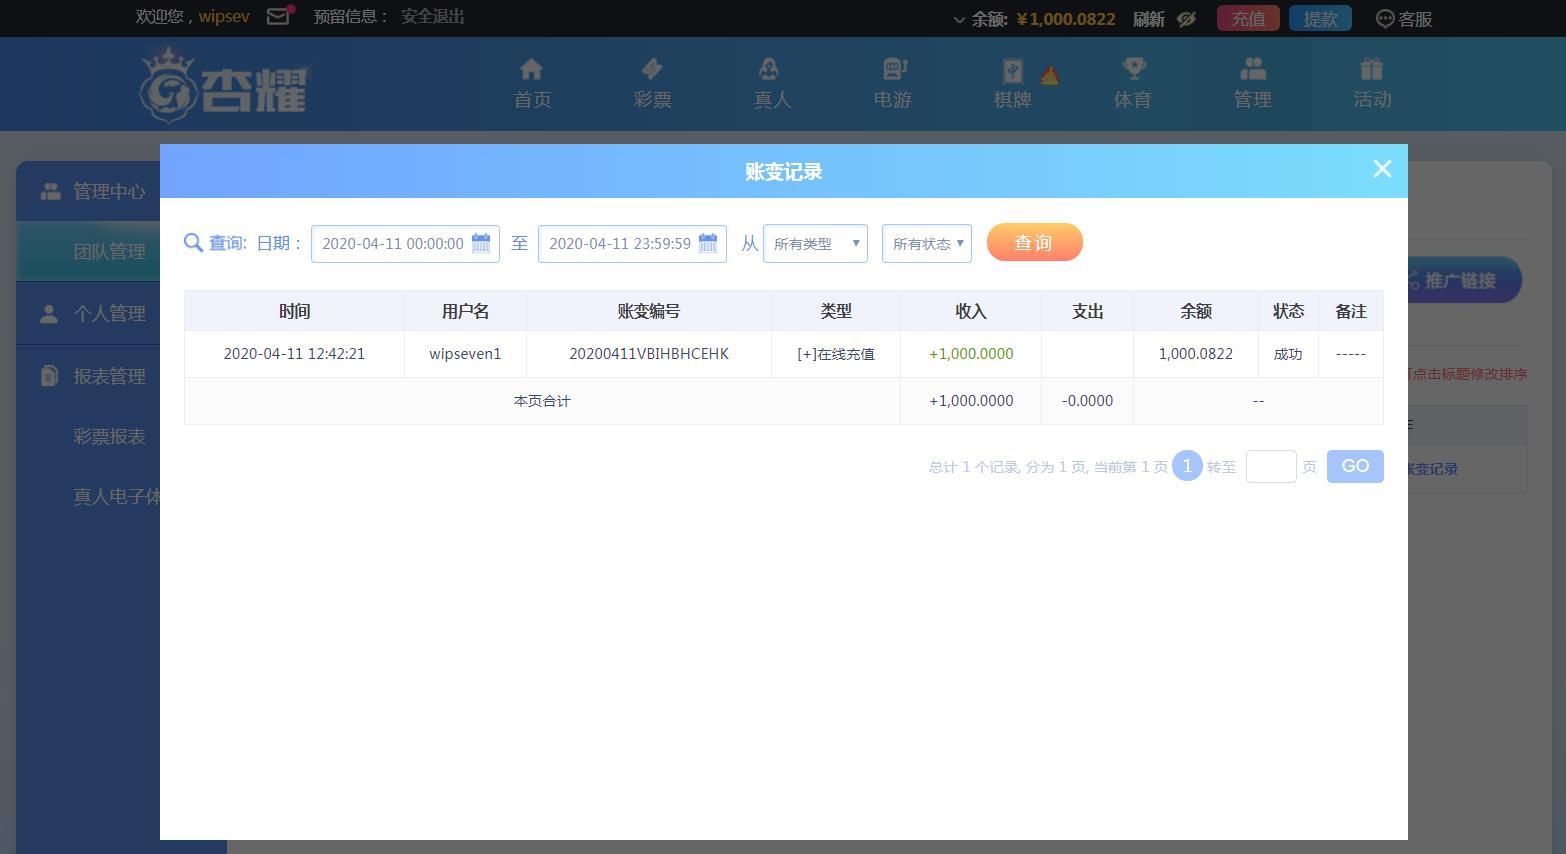This screenshot has width=1566, height=854.
Task: Open the live casino 真人 icon
Action: coord(769,70)
